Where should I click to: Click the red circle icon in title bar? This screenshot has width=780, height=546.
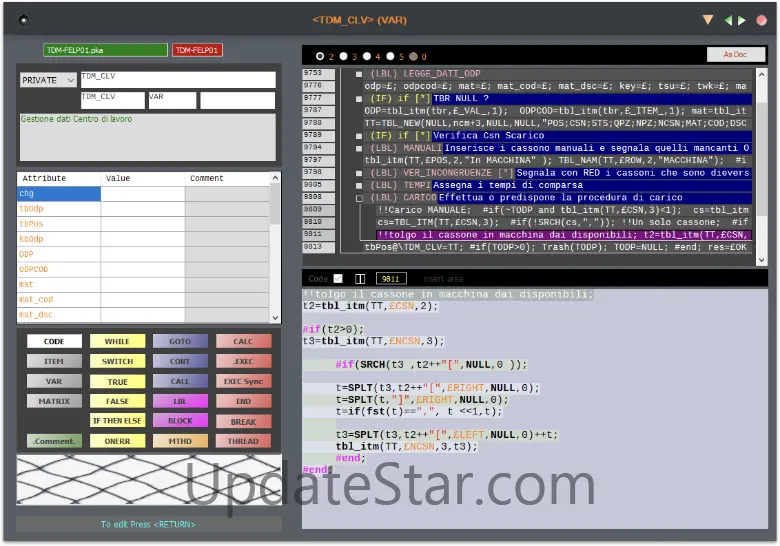click(x=761, y=20)
